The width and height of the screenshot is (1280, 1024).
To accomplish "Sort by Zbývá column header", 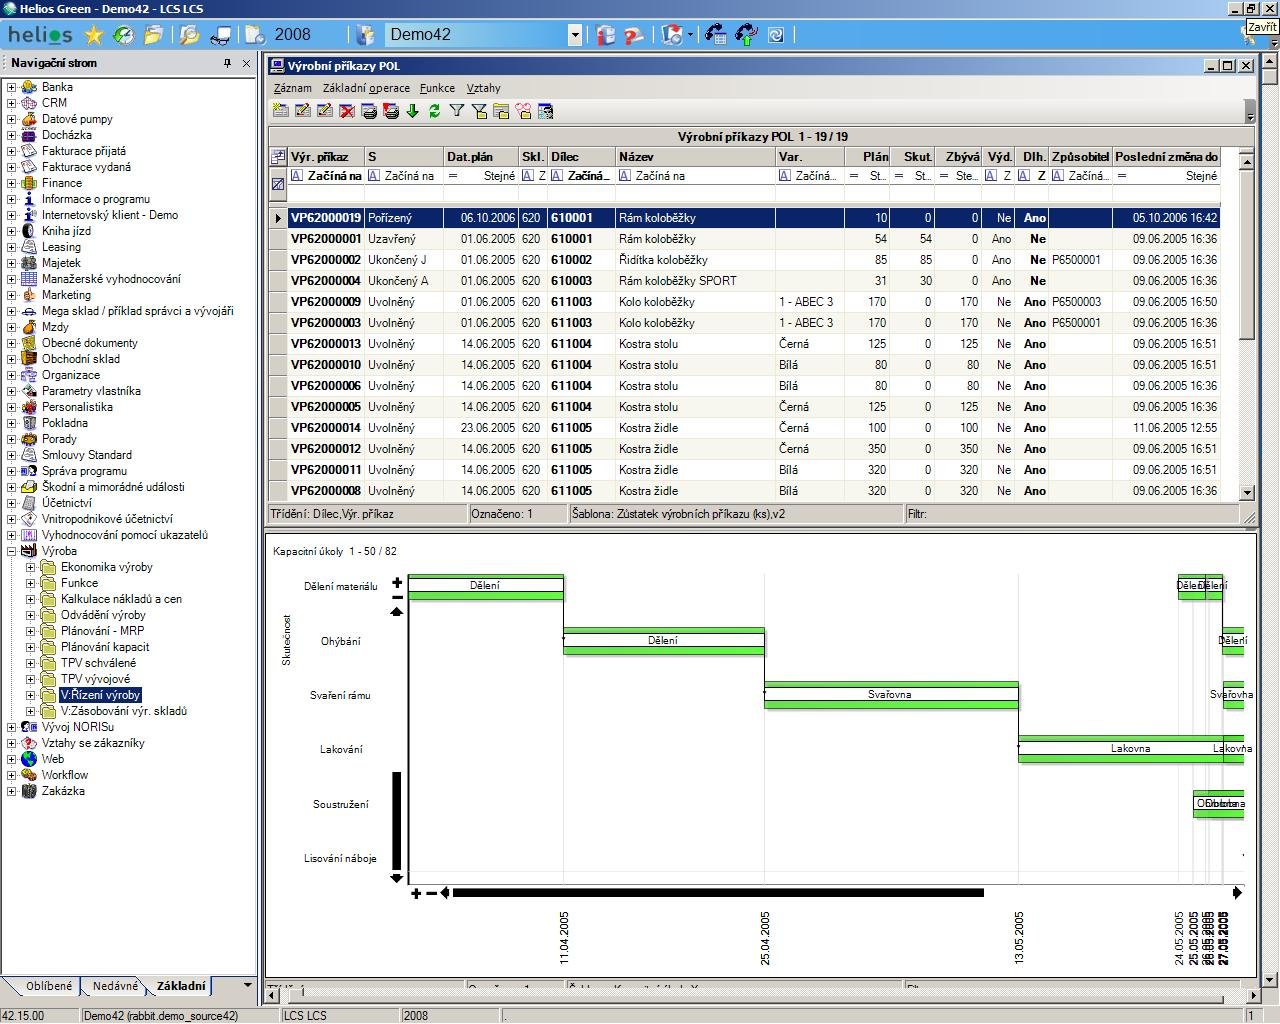I will point(961,157).
